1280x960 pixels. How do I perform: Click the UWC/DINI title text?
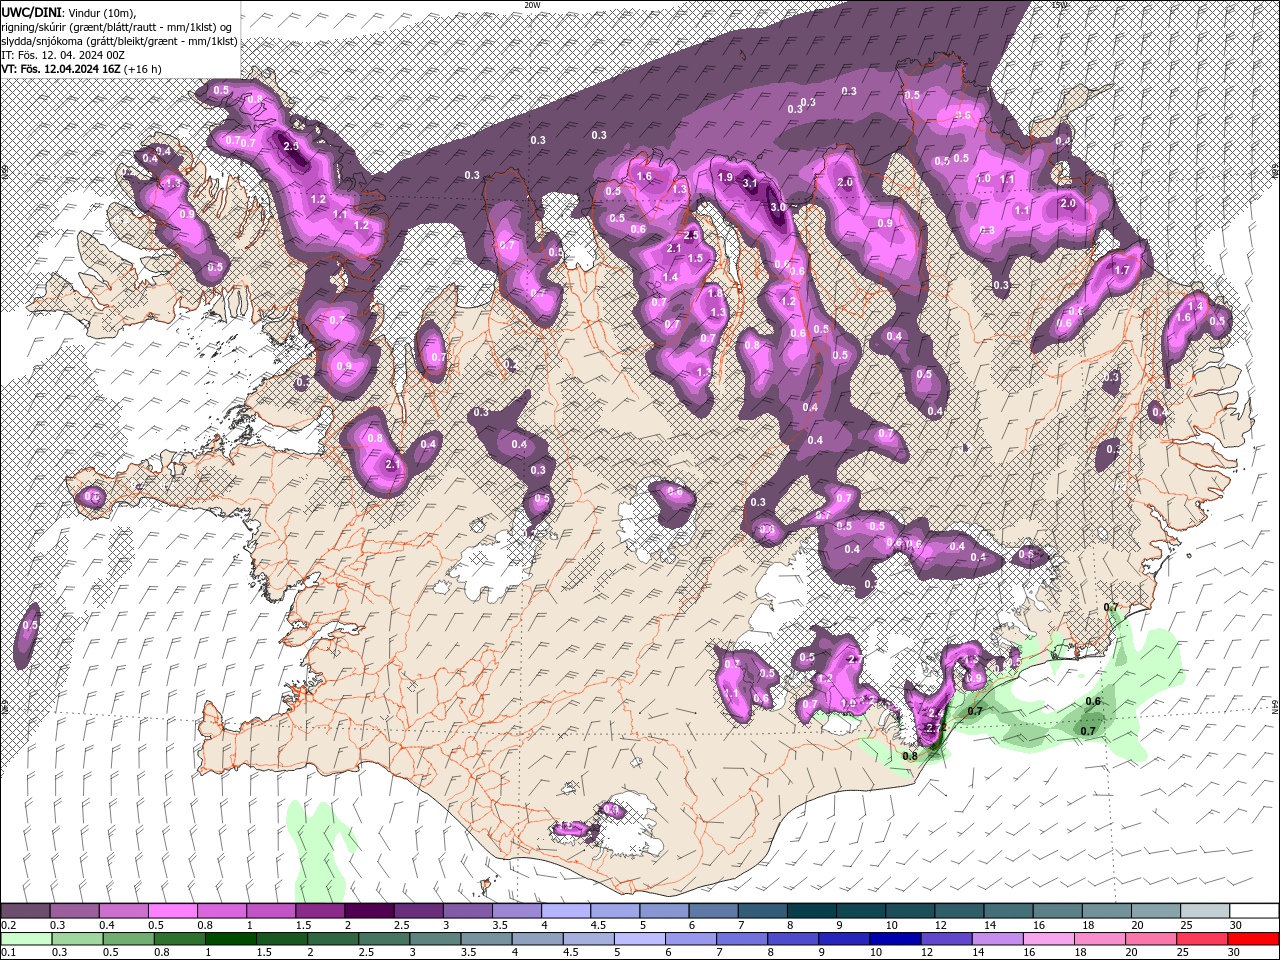(x=31, y=12)
